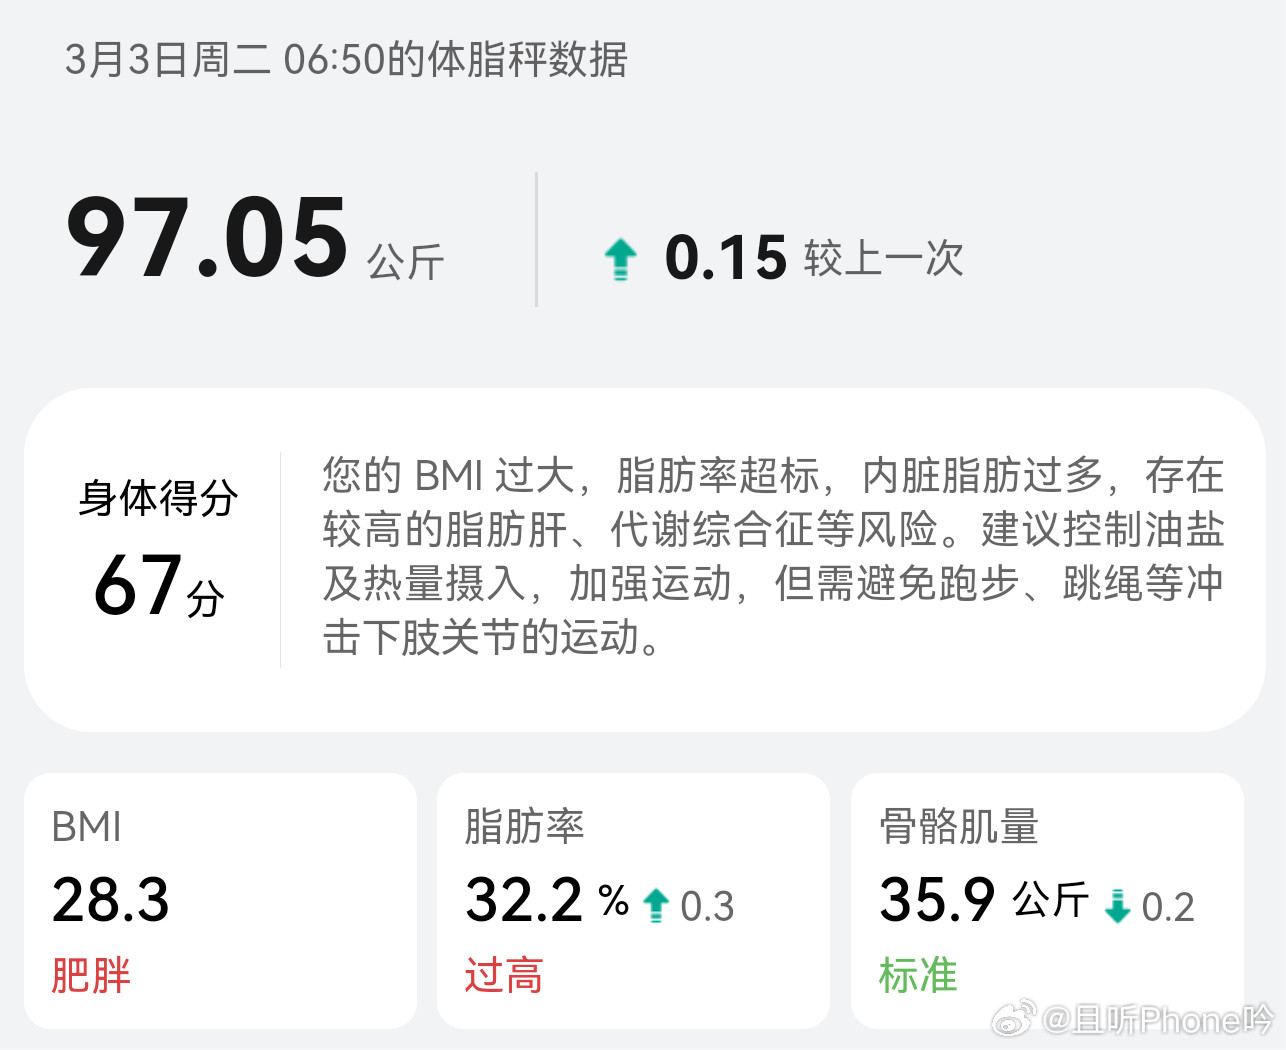Click the Weibo camera watermark icon

(x=1016, y=1017)
